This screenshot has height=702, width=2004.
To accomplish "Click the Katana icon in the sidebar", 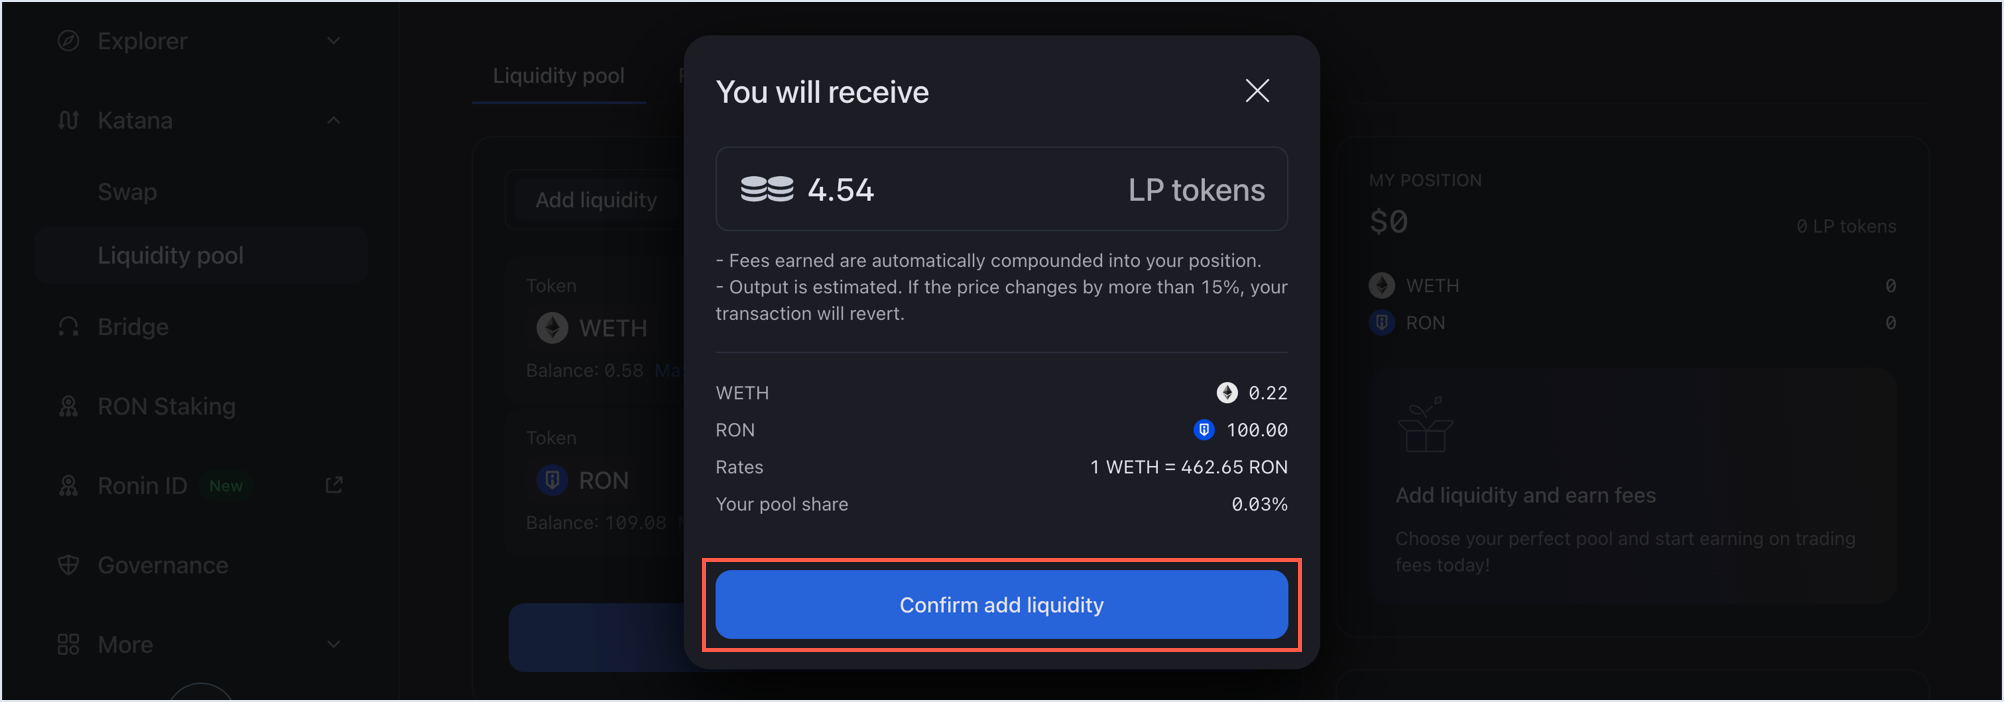I will tap(67, 119).
